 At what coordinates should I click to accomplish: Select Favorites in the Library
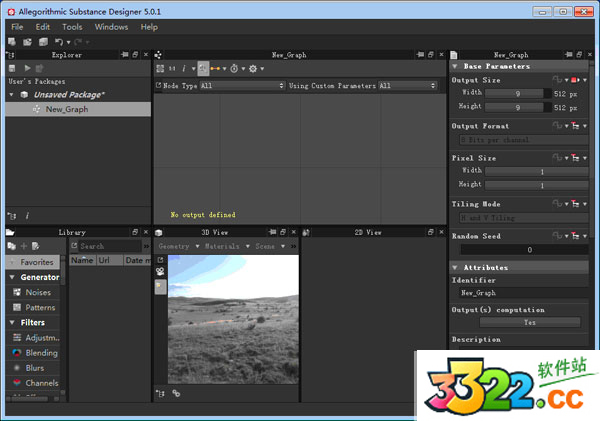tap(33, 262)
